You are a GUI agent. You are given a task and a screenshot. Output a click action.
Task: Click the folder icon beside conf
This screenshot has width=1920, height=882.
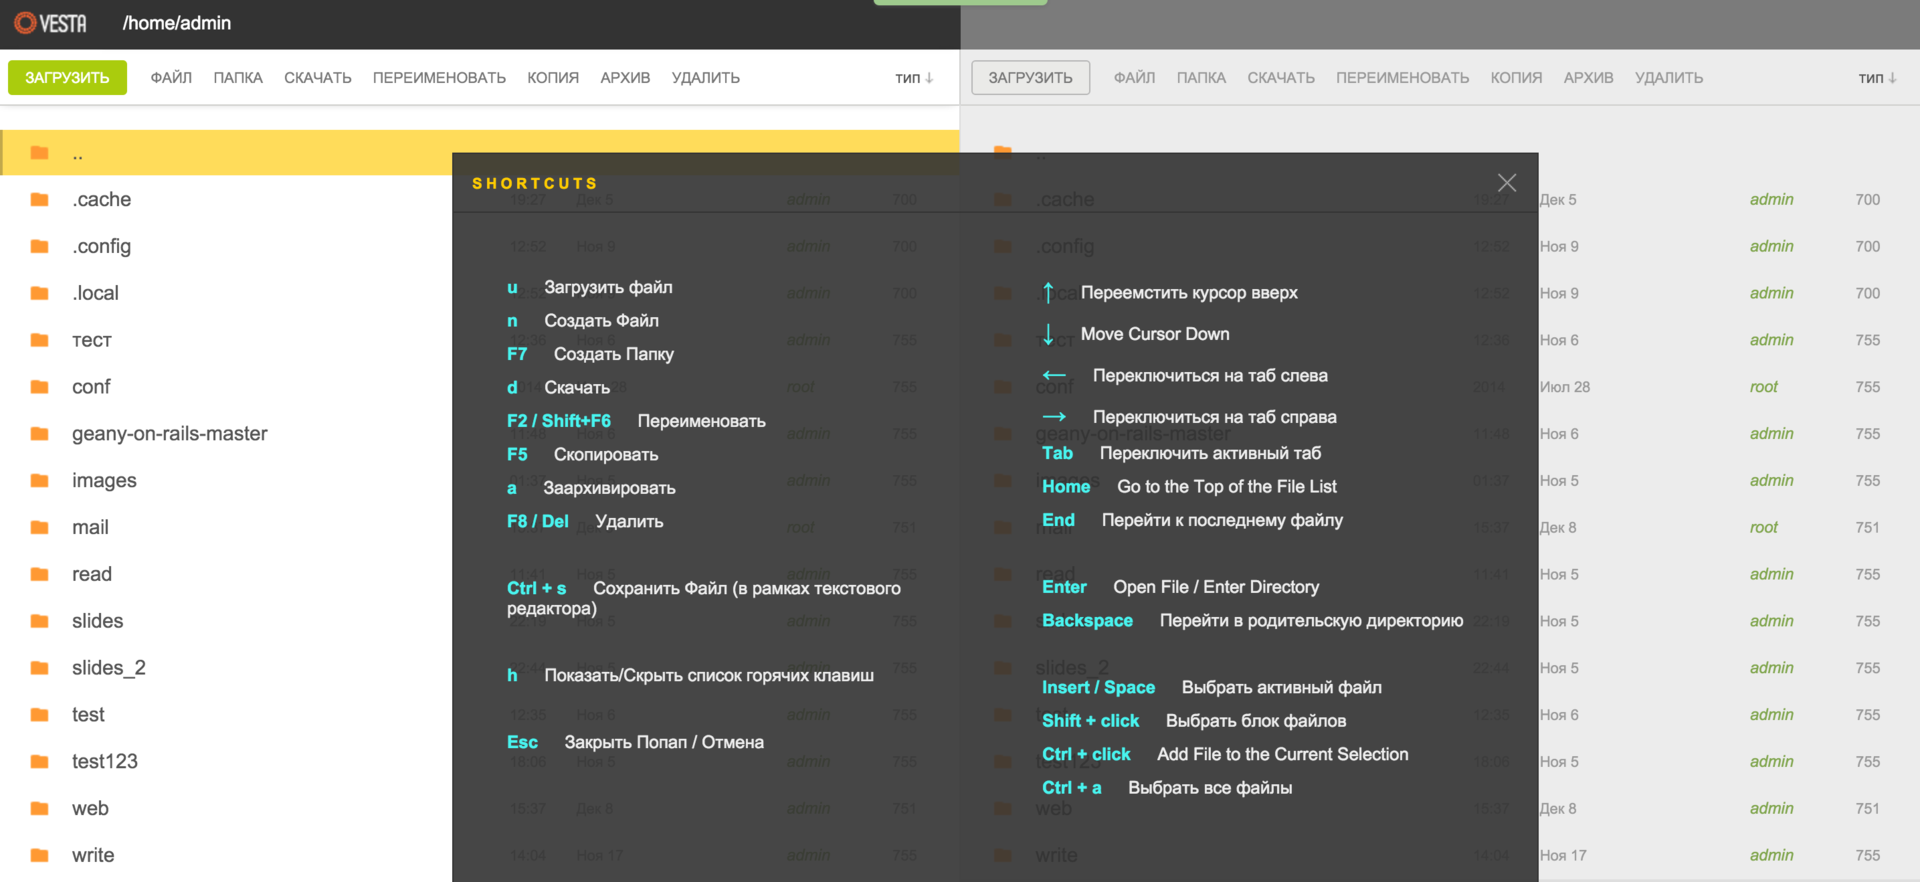click(40, 387)
